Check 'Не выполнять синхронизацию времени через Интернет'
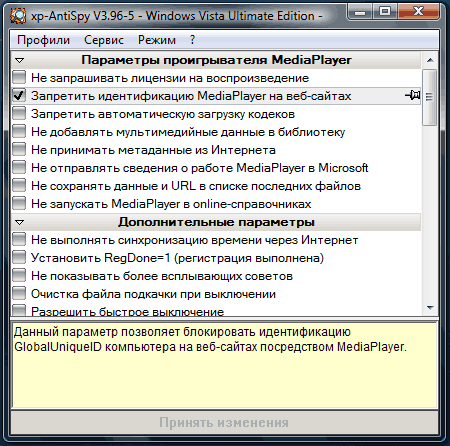The width and height of the screenshot is (450, 446). tap(19, 239)
